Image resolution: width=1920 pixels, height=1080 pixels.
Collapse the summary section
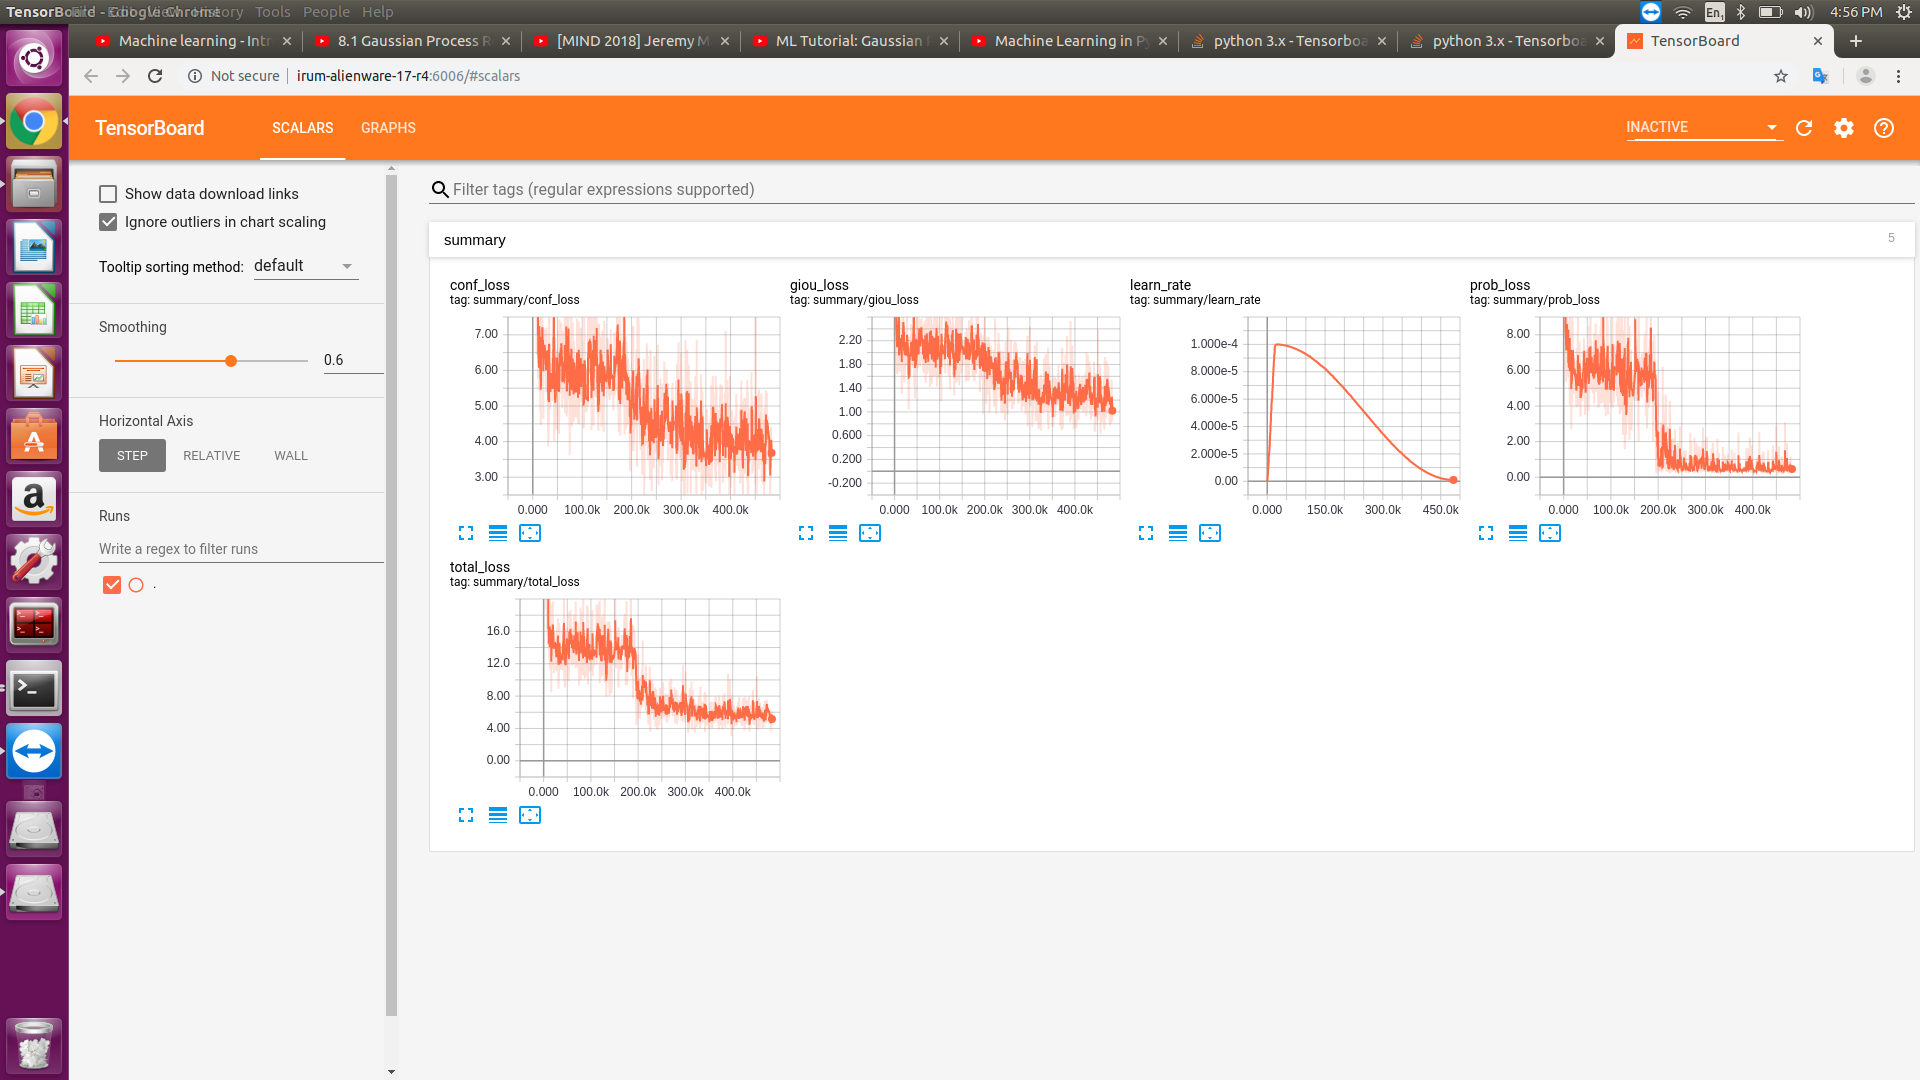click(x=1171, y=240)
